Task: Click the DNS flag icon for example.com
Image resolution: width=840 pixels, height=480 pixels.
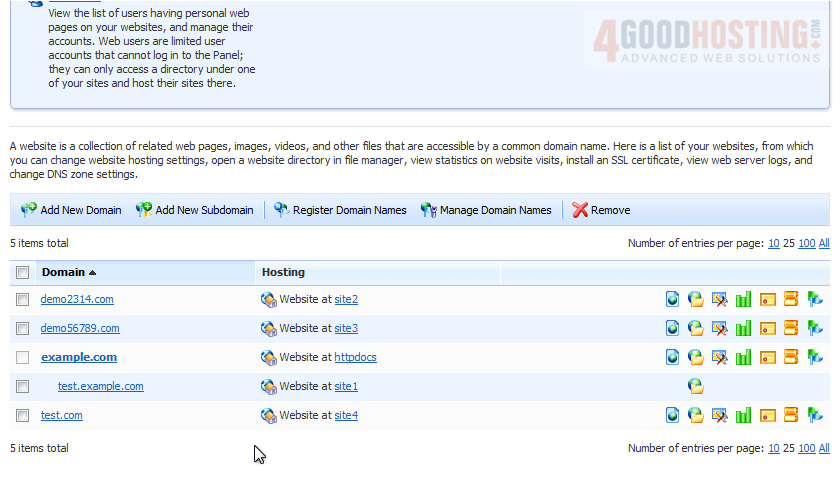Action: pos(815,357)
